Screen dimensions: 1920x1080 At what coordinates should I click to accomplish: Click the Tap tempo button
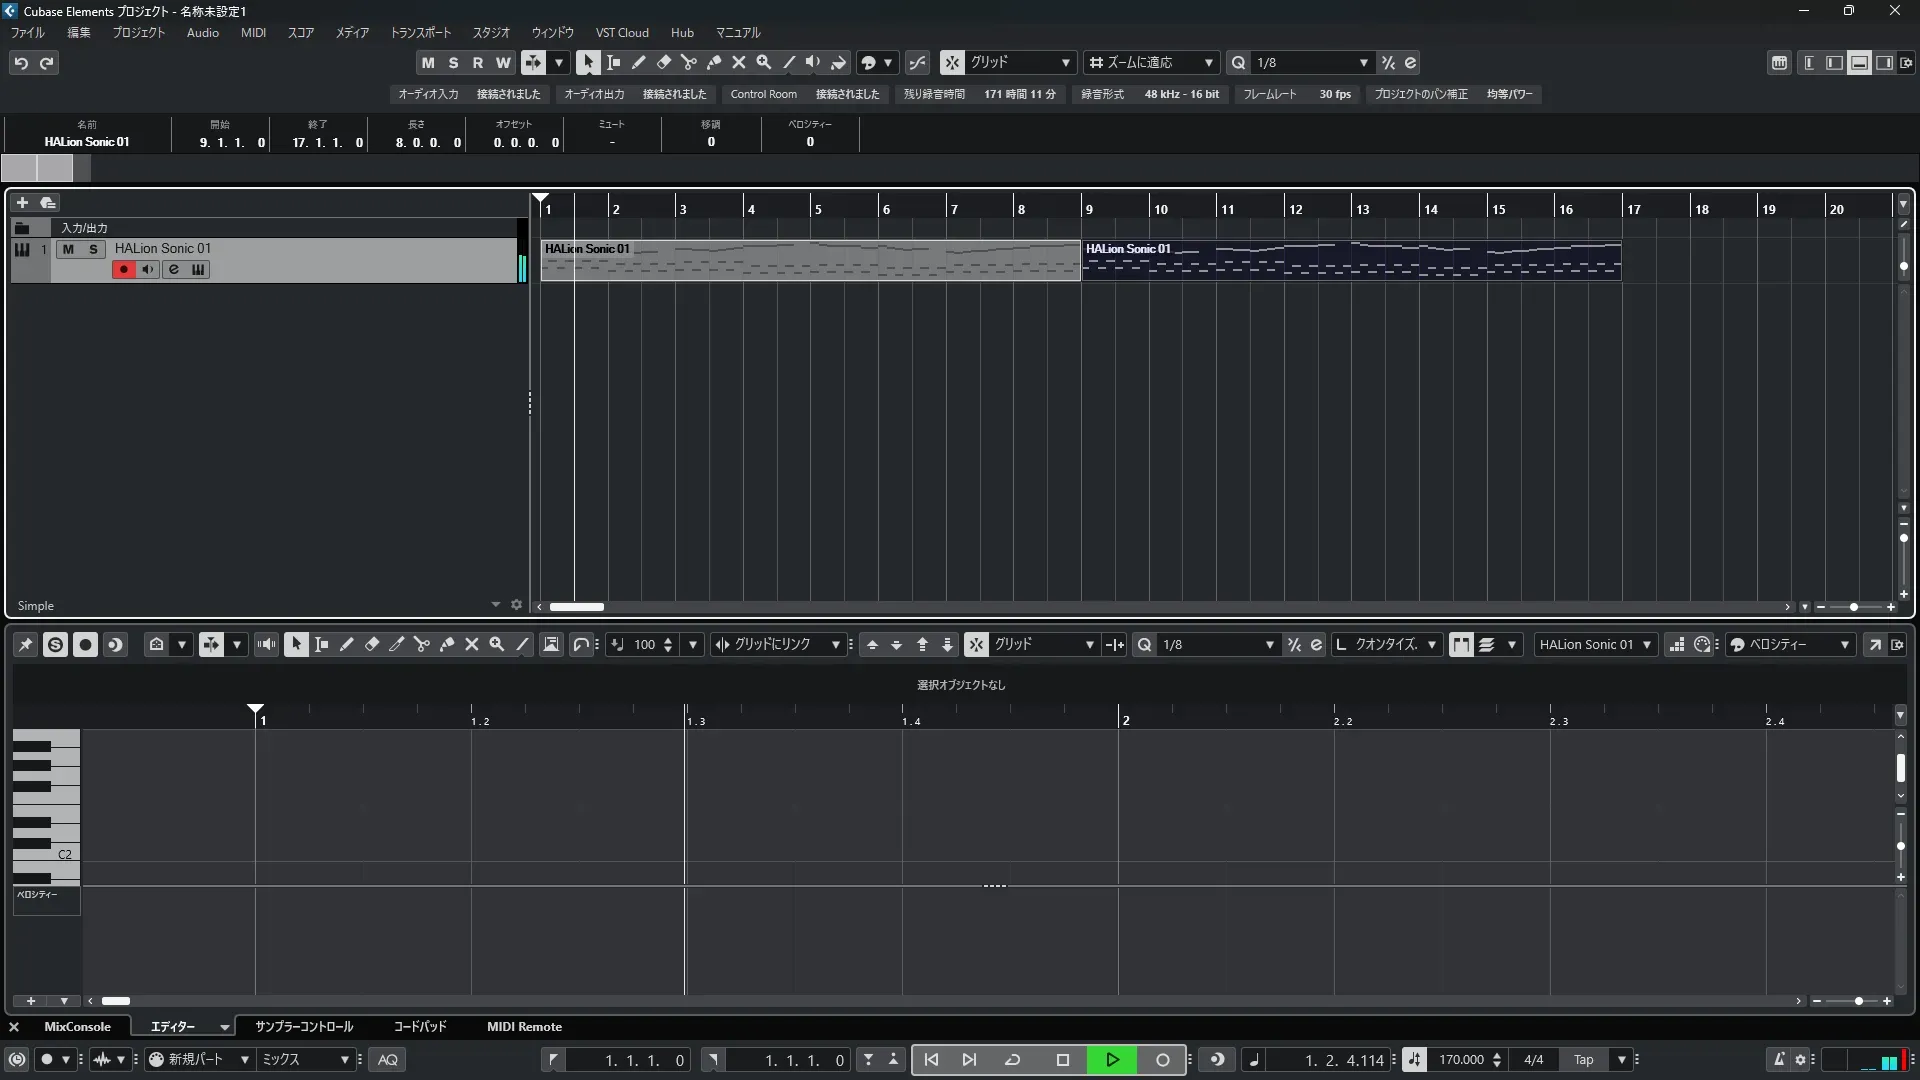click(x=1583, y=1060)
